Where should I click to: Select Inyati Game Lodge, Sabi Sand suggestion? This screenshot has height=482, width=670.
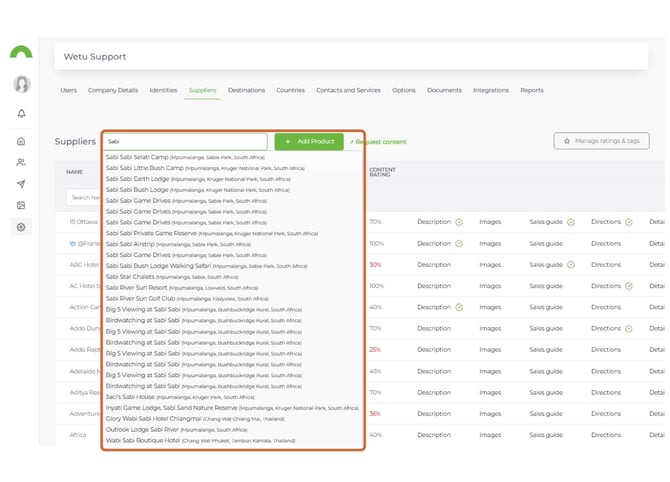232,408
